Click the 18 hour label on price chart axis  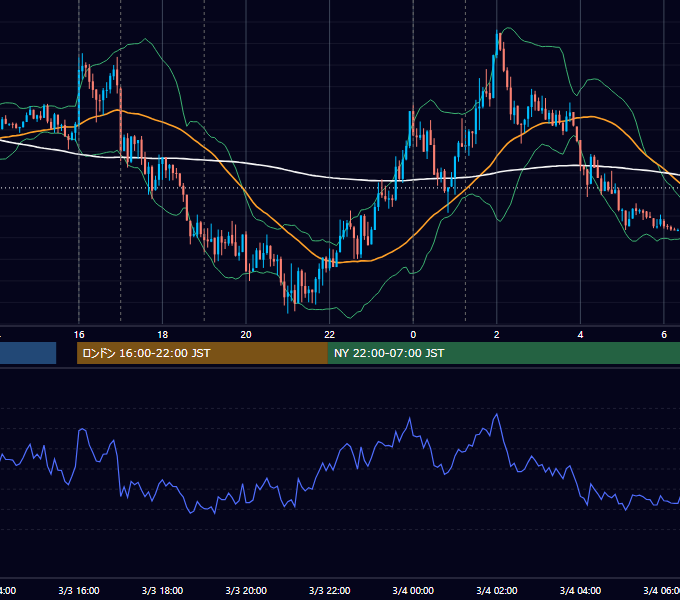click(x=163, y=335)
